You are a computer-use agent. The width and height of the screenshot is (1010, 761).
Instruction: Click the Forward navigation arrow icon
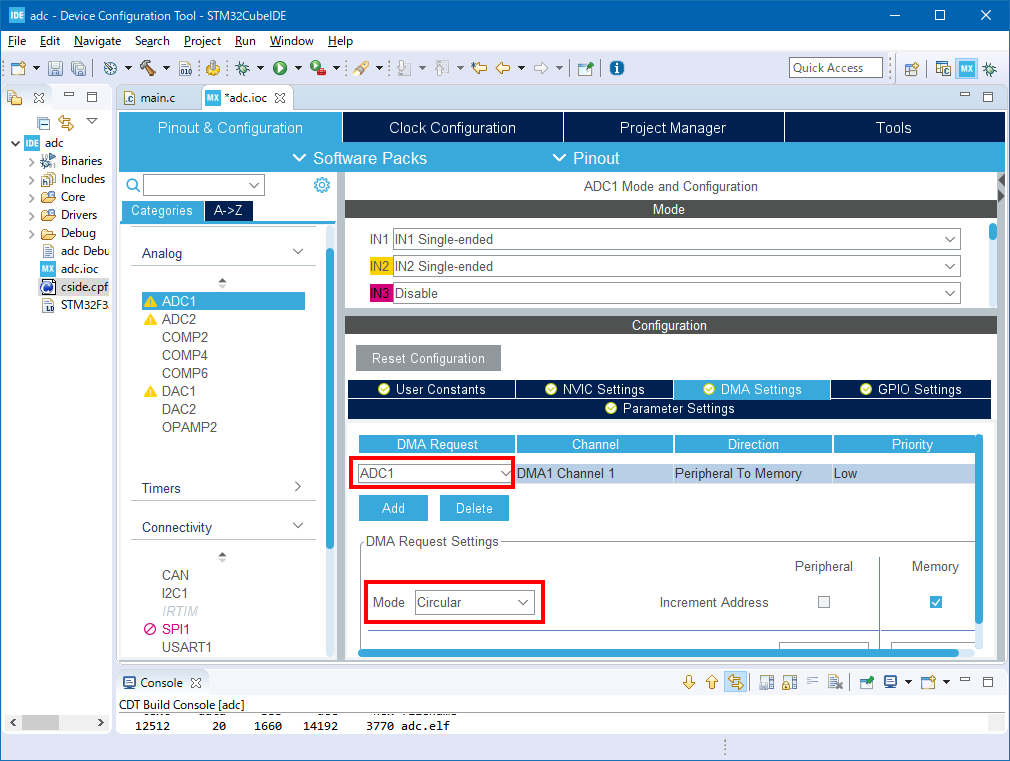click(541, 68)
